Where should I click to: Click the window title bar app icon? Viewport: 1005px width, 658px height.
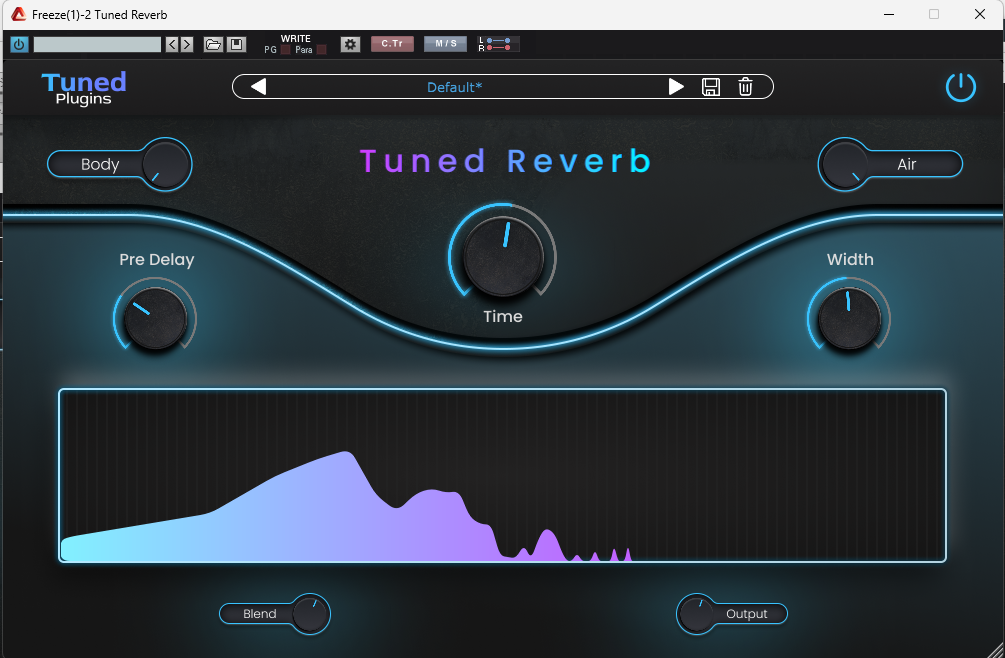(19, 14)
